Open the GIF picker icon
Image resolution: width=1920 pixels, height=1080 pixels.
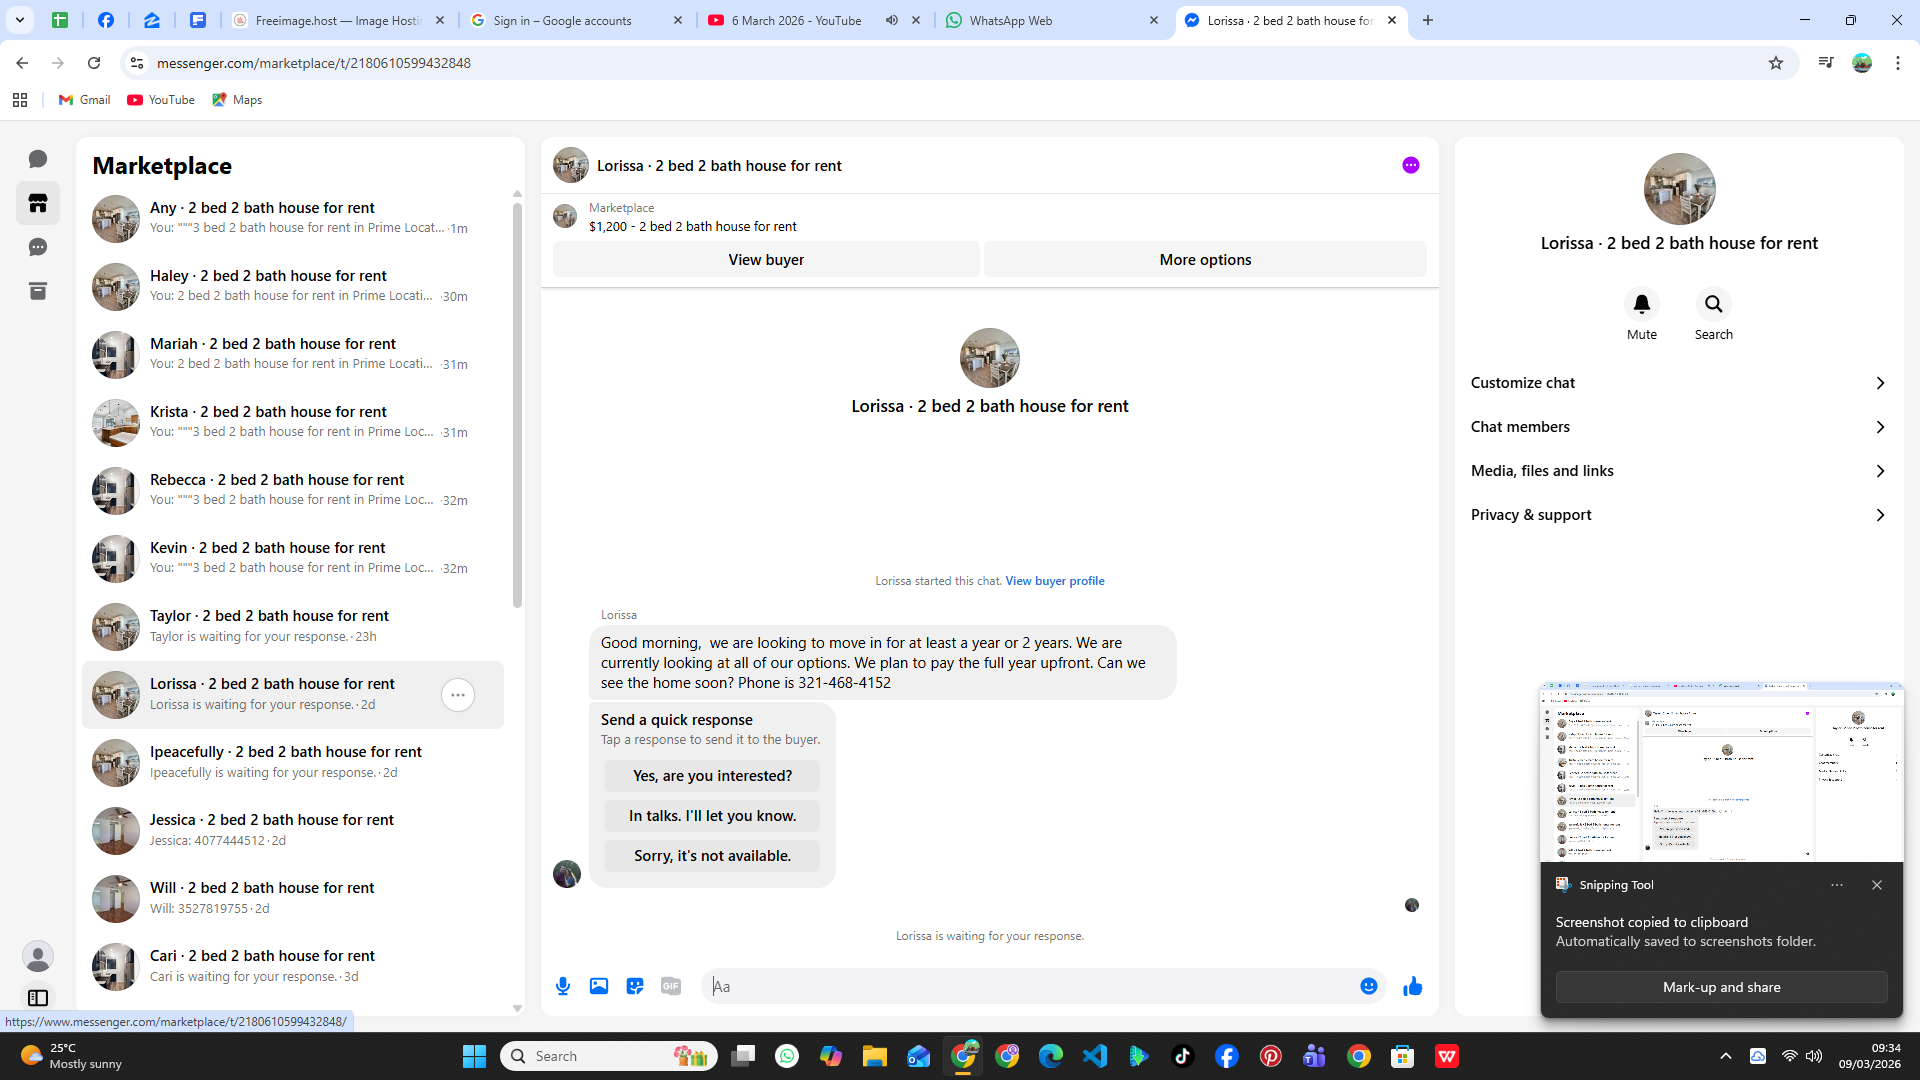pyautogui.click(x=671, y=986)
